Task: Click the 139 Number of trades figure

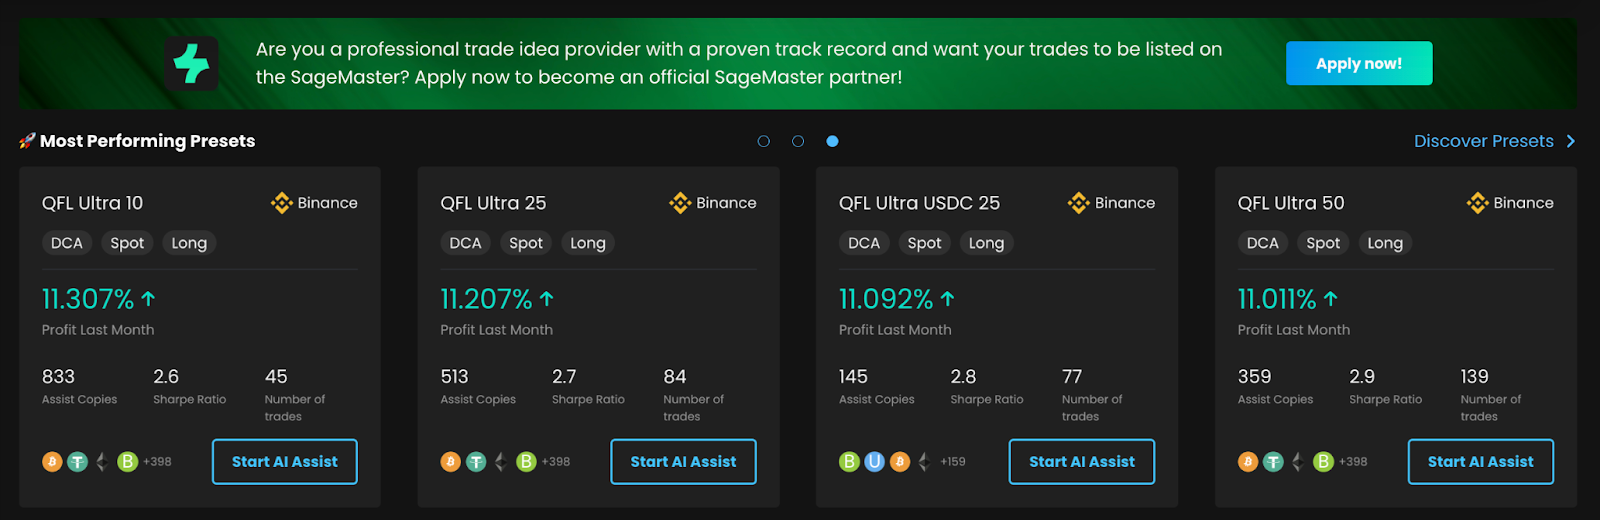Action: pos(1474,377)
